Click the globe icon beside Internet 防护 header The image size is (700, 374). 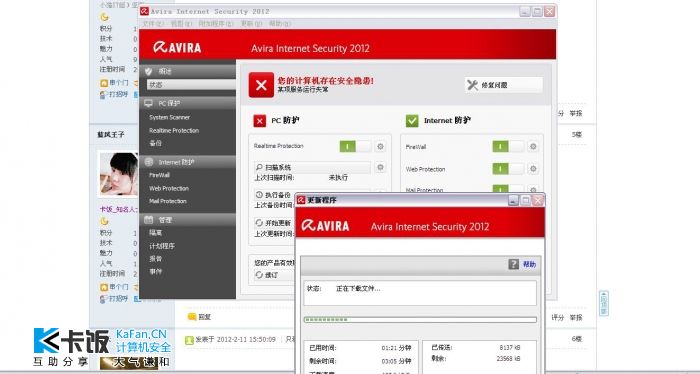pos(149,162)
